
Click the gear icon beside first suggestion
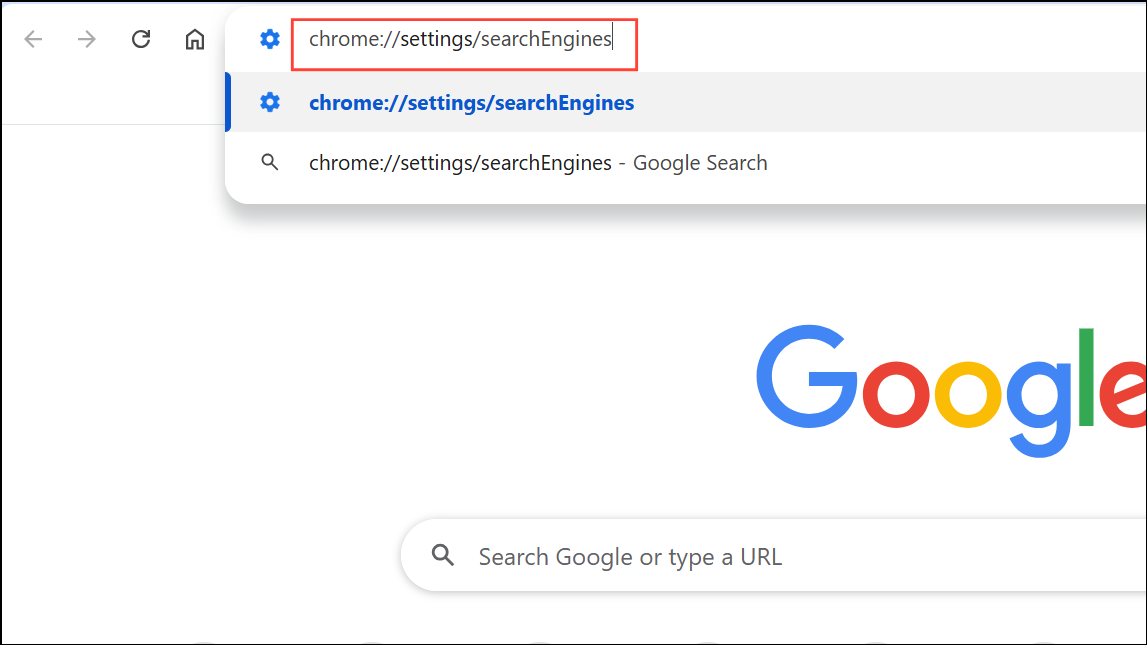point(270,102)
